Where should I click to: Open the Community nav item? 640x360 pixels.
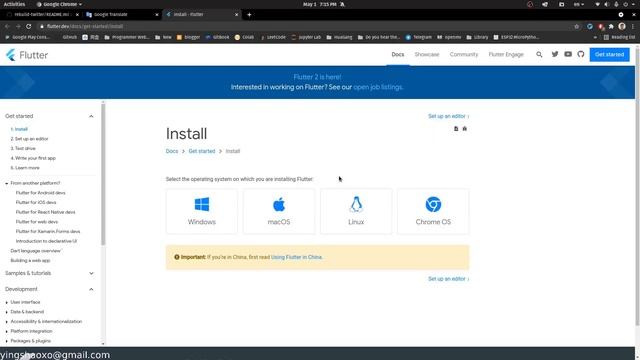[464, 54]
